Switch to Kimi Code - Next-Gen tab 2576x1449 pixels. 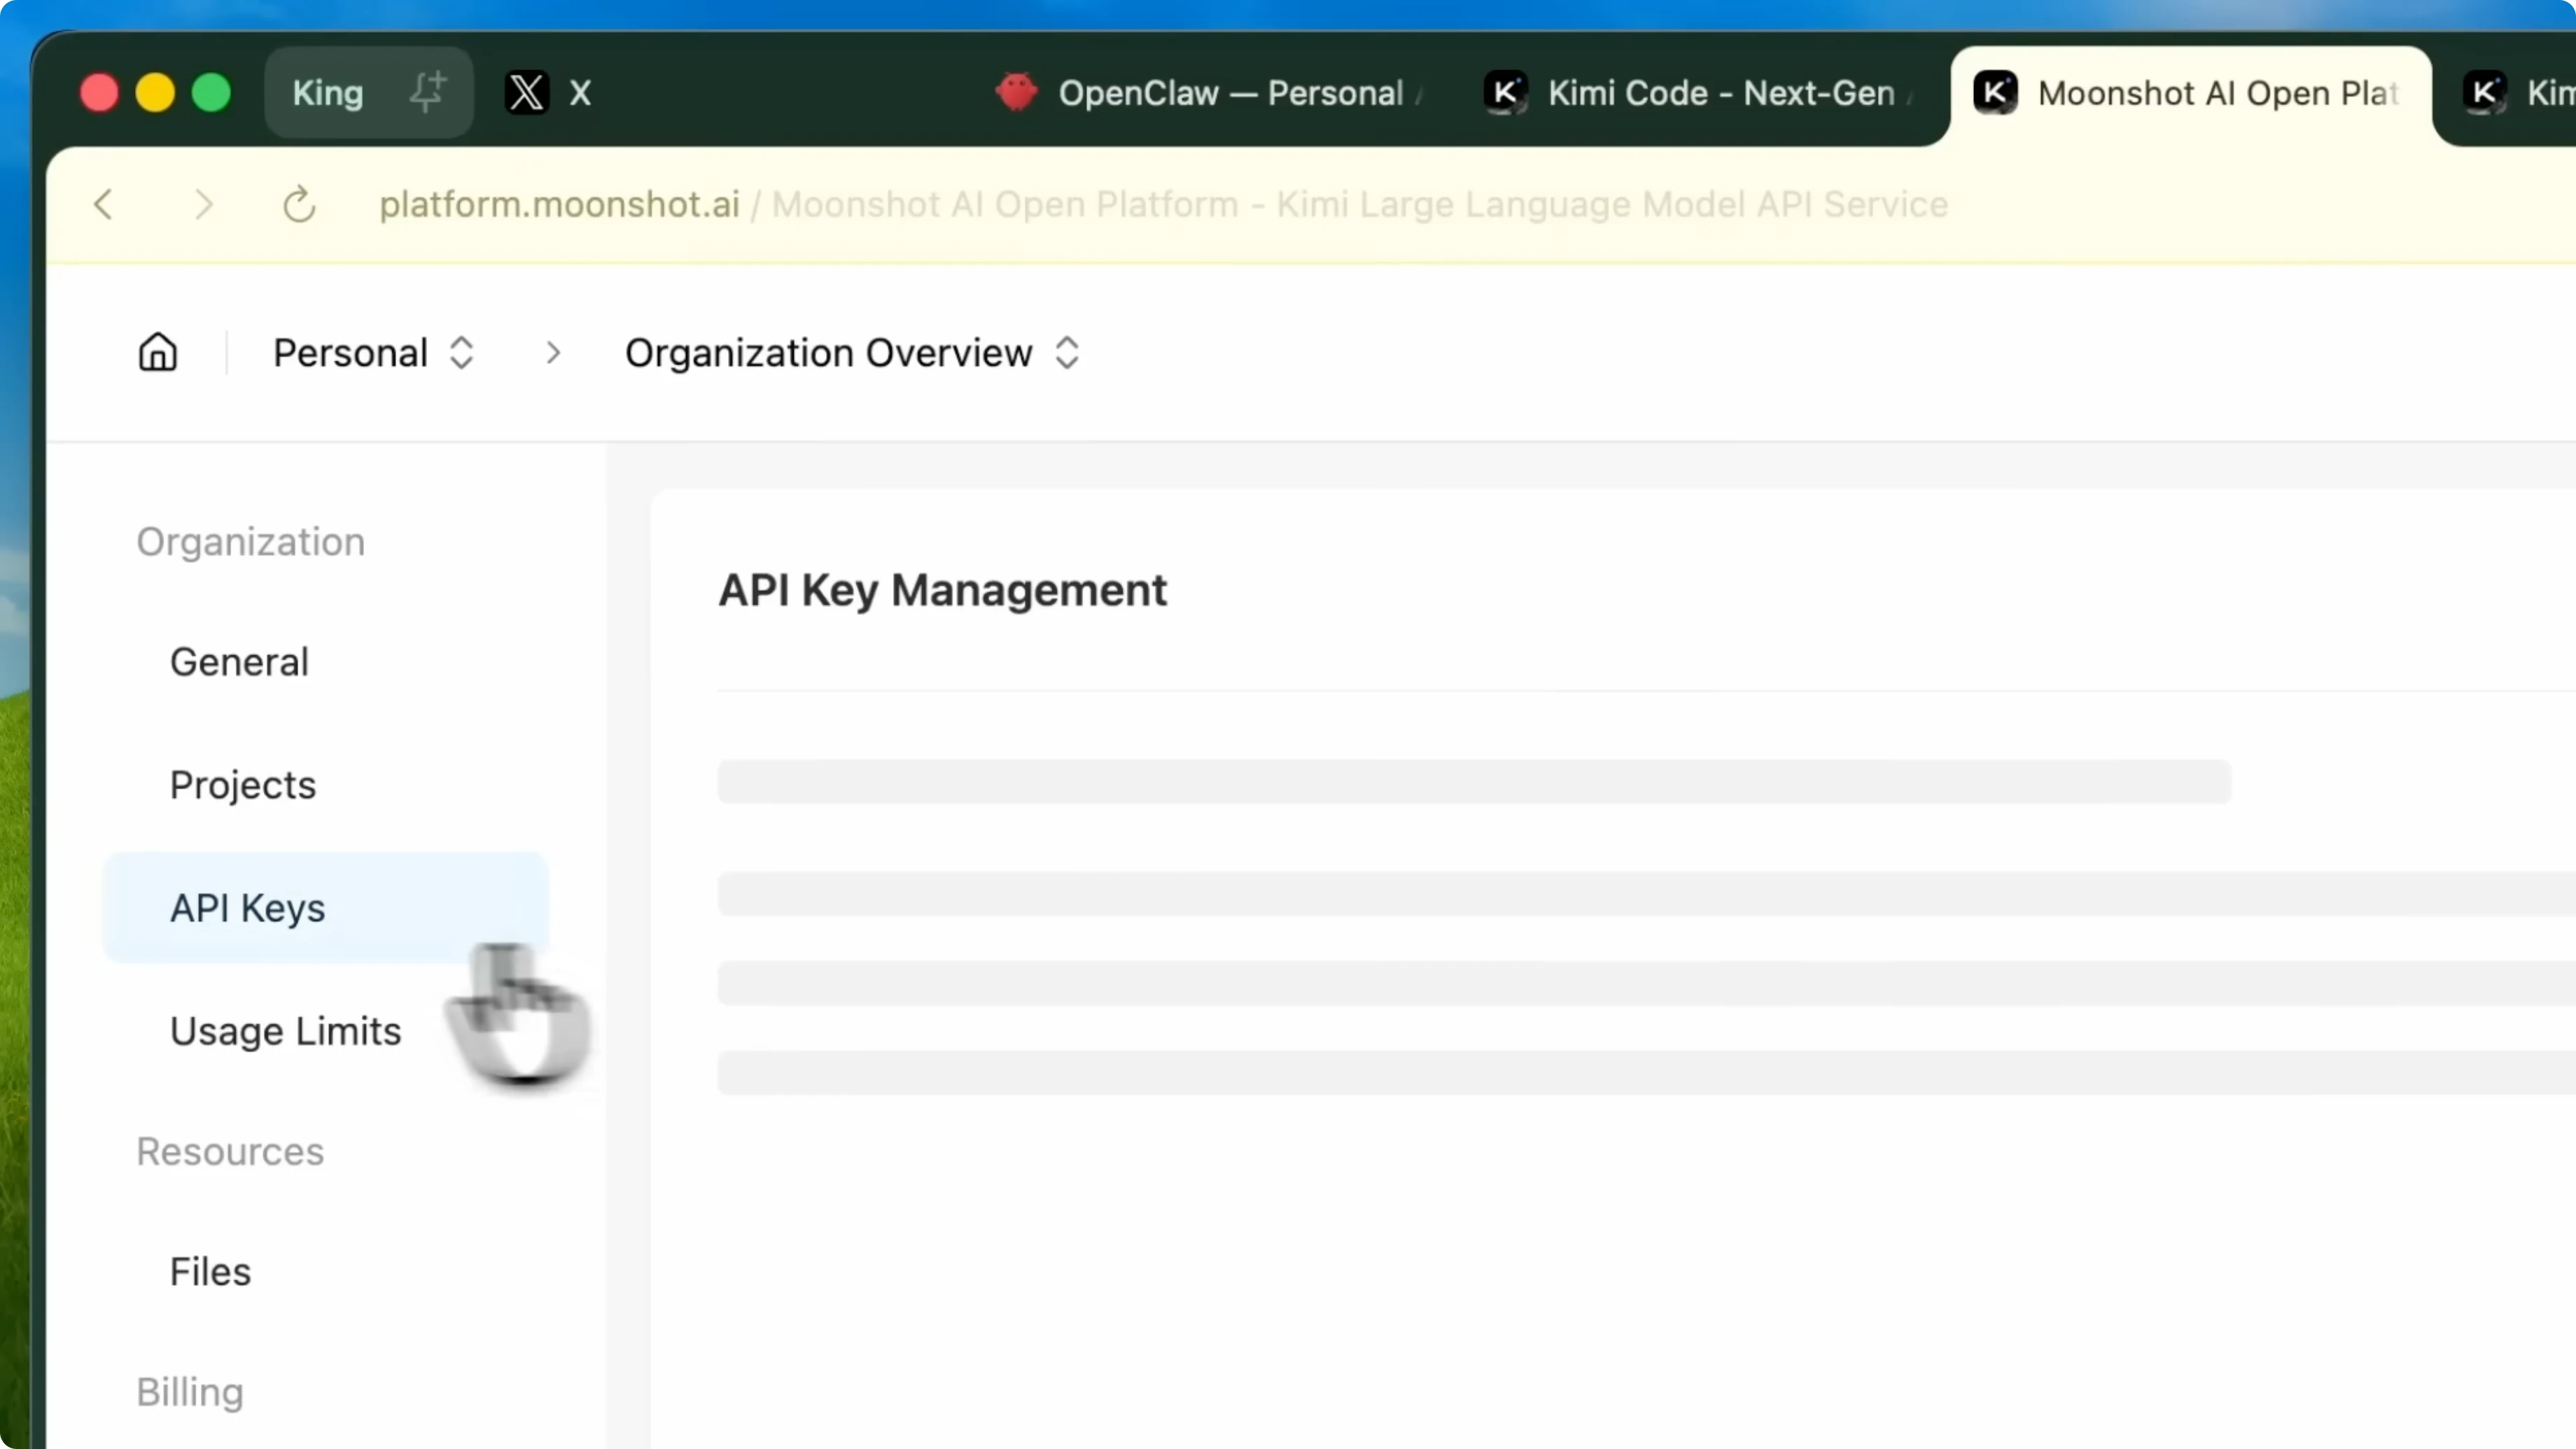click(1720, 93)
